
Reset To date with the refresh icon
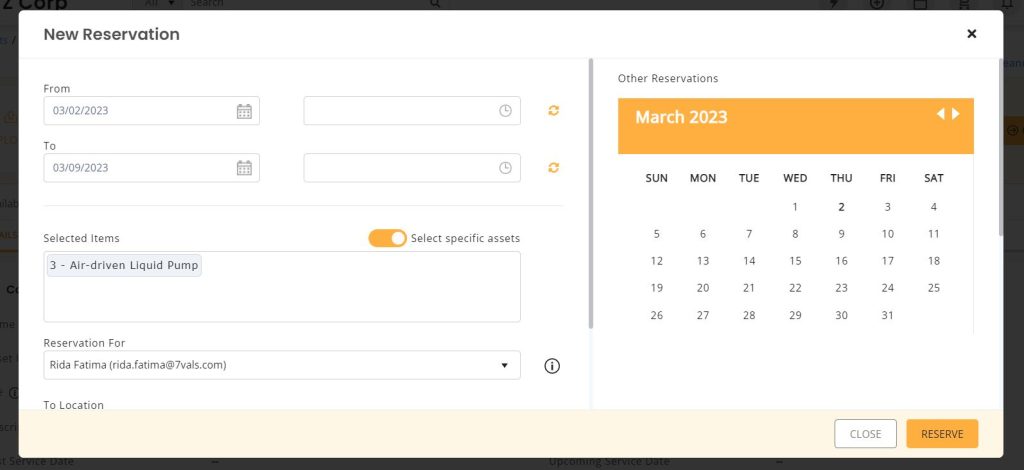tap(553, 168)
